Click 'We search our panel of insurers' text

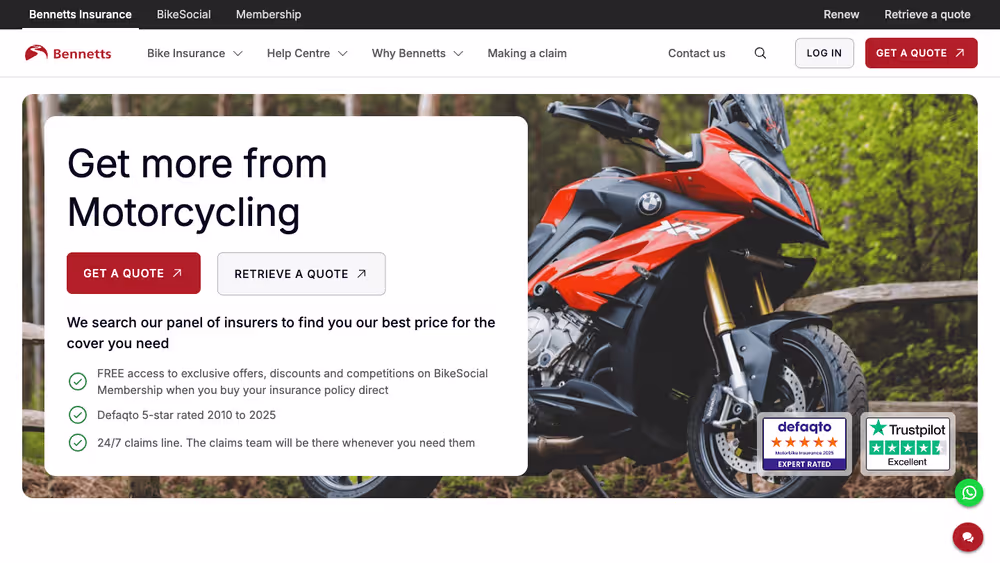281,333
